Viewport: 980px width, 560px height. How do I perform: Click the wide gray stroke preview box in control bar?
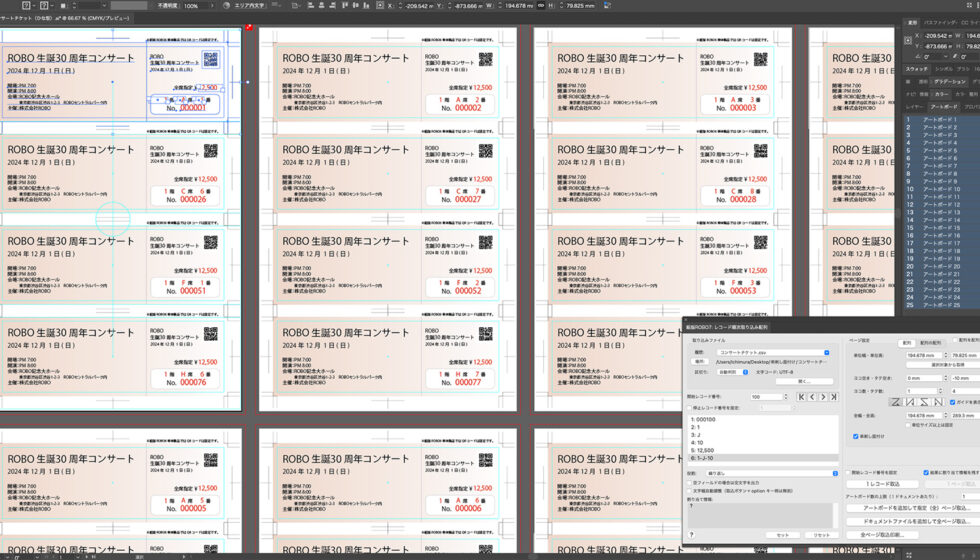click(129, 6)
